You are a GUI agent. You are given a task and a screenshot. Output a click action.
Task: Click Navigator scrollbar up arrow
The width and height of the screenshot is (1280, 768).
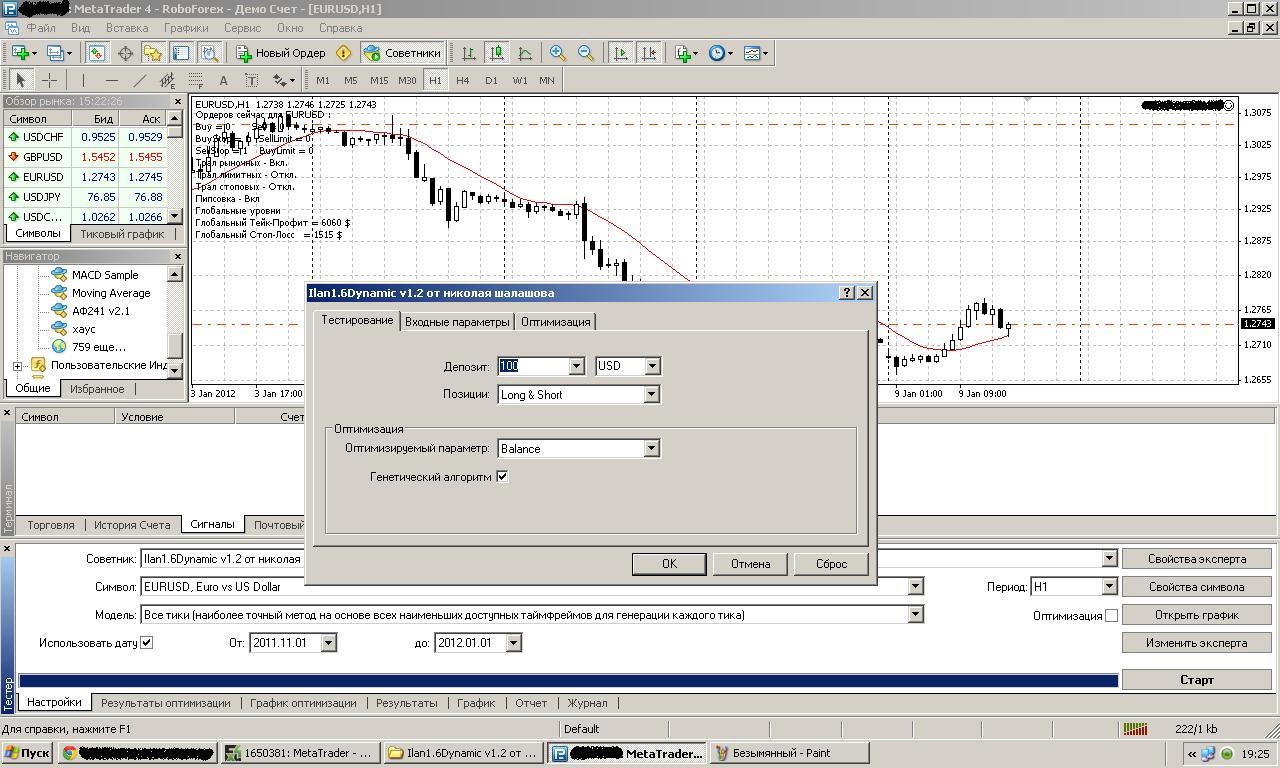pyautogui.click(x=175, y=274)
